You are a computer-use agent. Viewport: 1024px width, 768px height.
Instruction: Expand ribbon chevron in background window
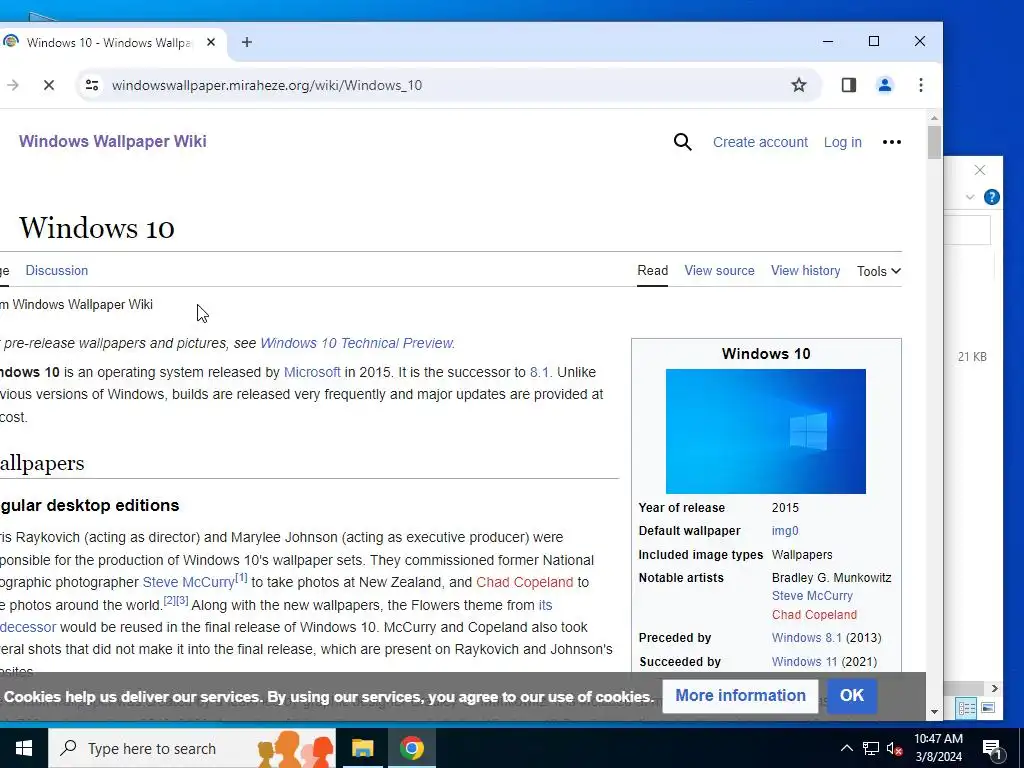[x=970, y=197]
